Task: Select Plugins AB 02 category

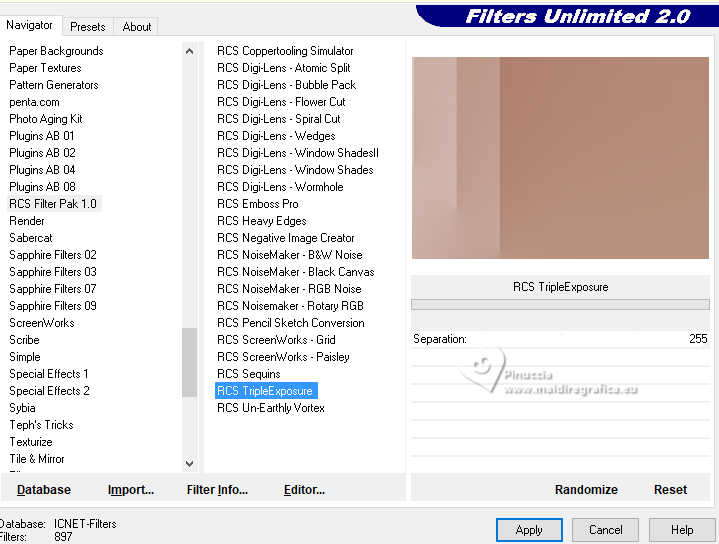Action: click(x=42, y=153)
